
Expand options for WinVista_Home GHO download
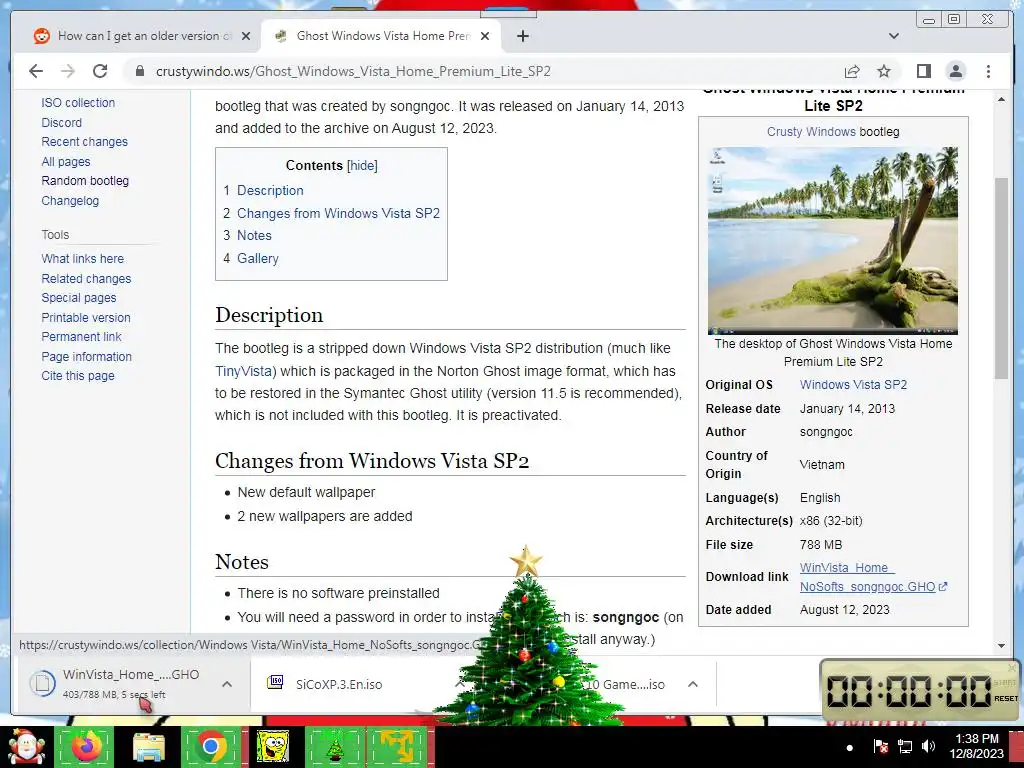227,684
